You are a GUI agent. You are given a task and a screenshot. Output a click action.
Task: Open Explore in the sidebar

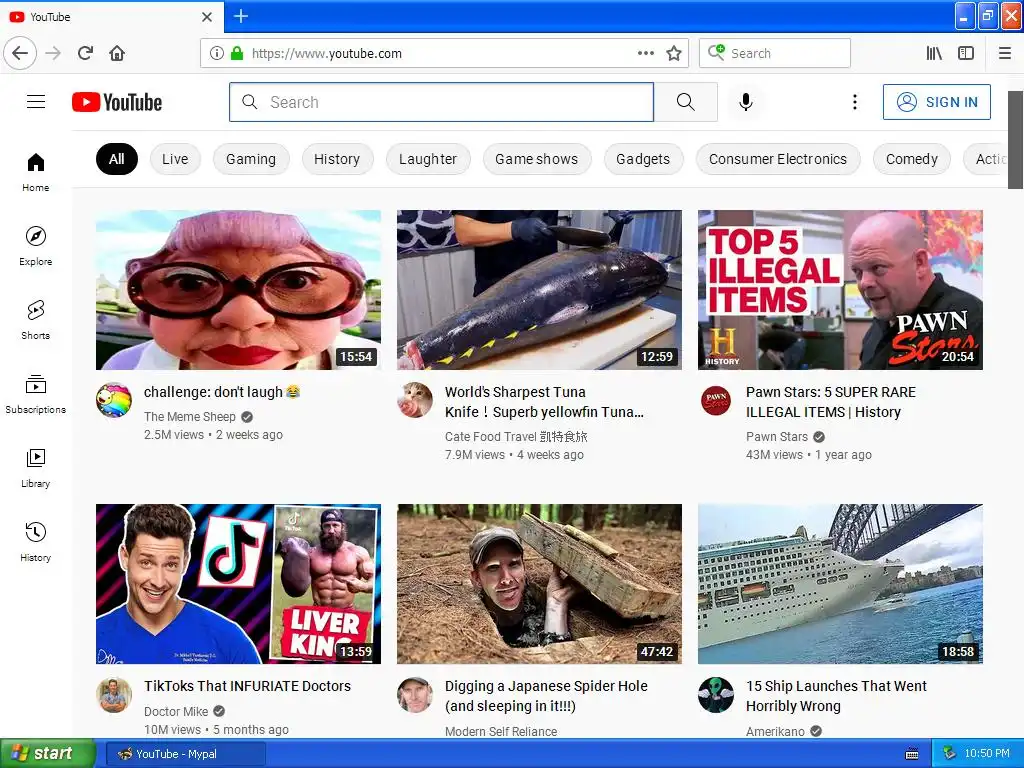[36, 246]
